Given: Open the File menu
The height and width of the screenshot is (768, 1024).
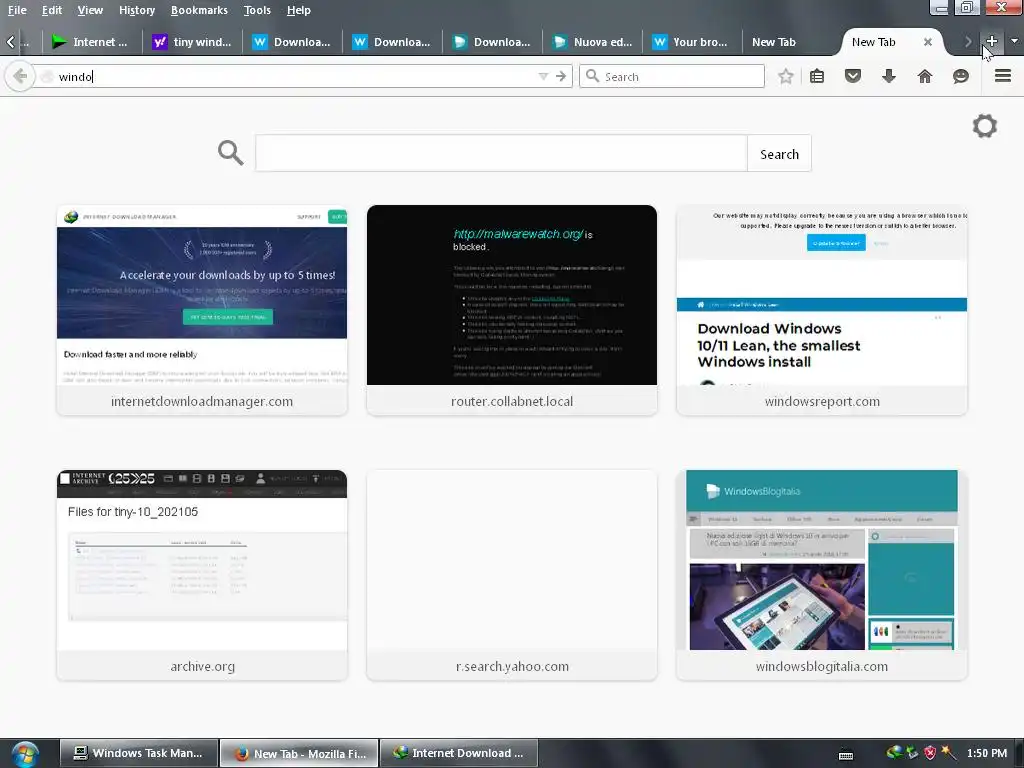Looking at the screenshot, I should pos(17,10).
